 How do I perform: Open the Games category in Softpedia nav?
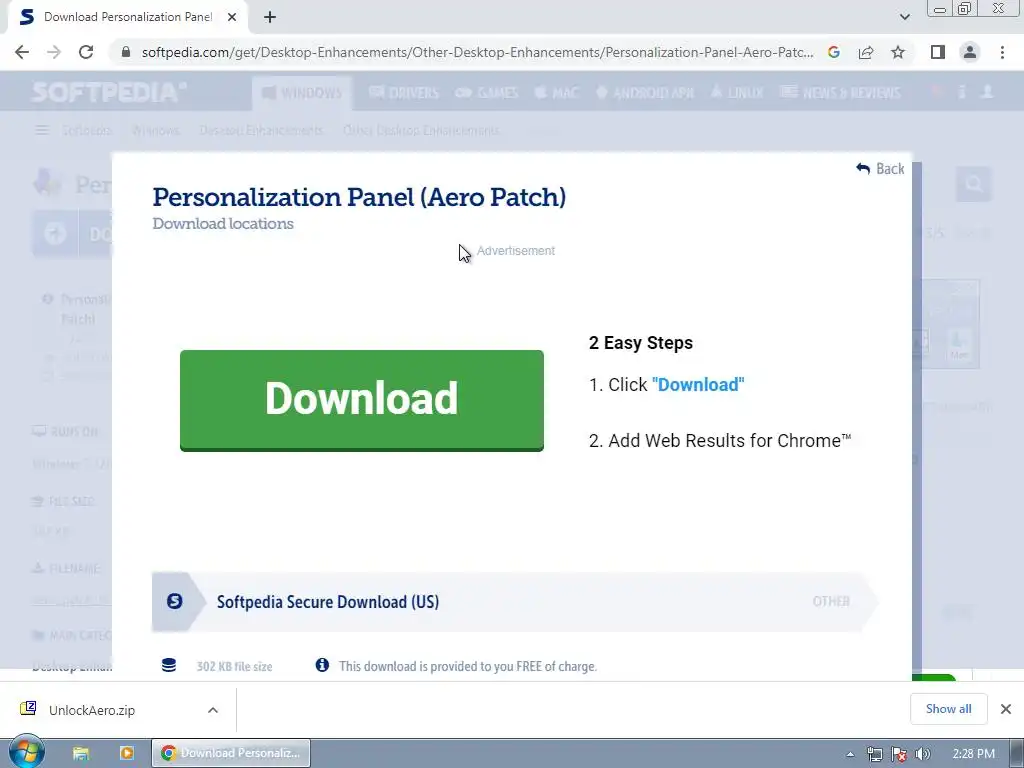point(487,93)
